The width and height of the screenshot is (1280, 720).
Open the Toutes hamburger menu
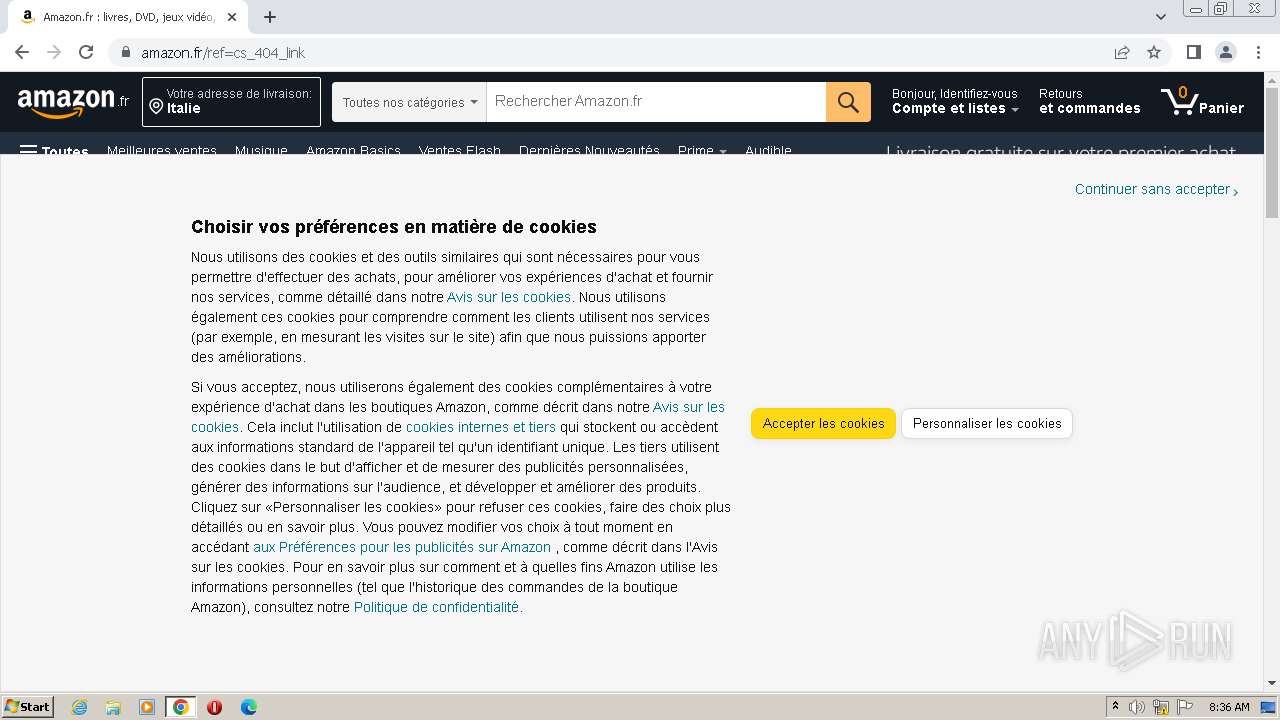tap(55, 152)
